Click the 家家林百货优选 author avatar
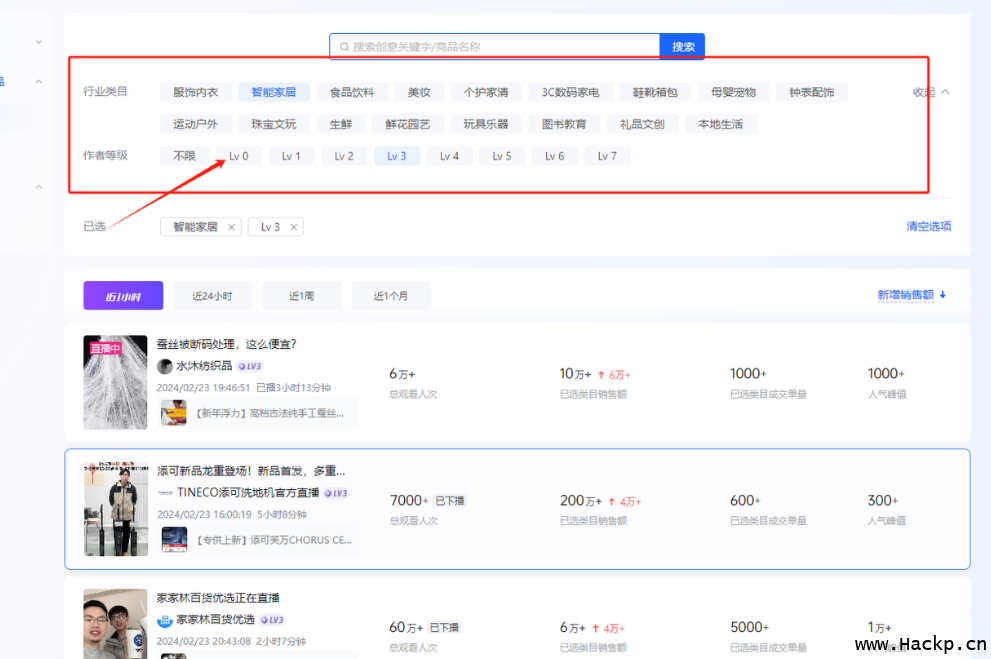This screenshot has width=991, height=659. [165, 620]
